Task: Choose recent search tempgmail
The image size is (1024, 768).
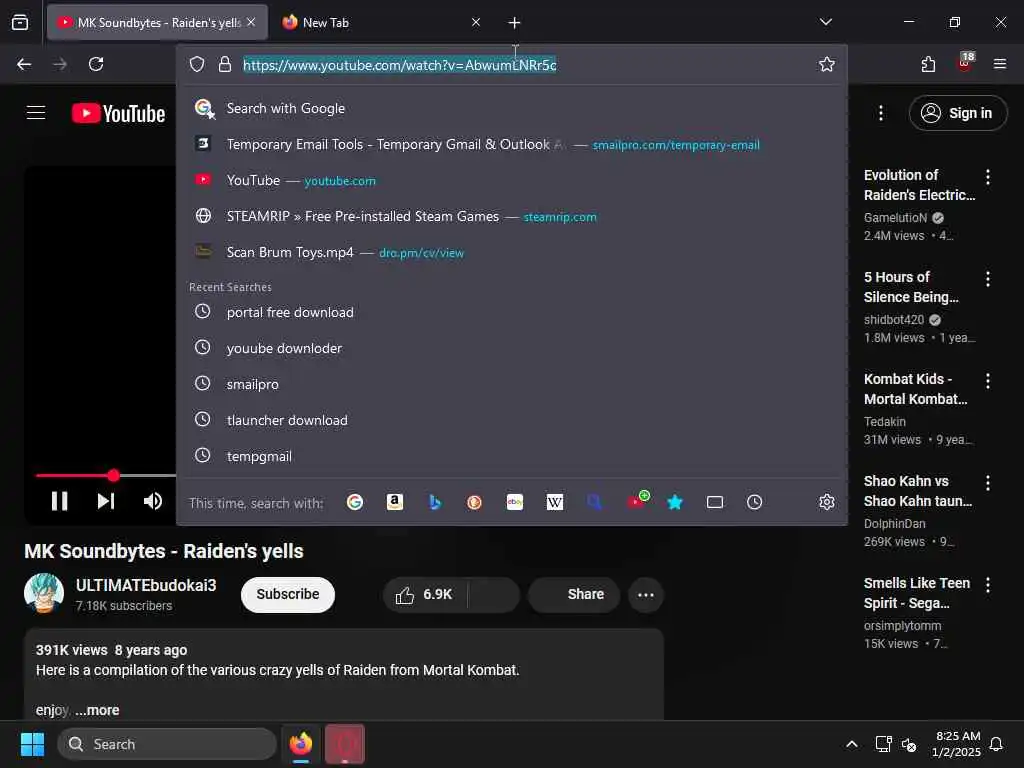Action: (511, 456)
